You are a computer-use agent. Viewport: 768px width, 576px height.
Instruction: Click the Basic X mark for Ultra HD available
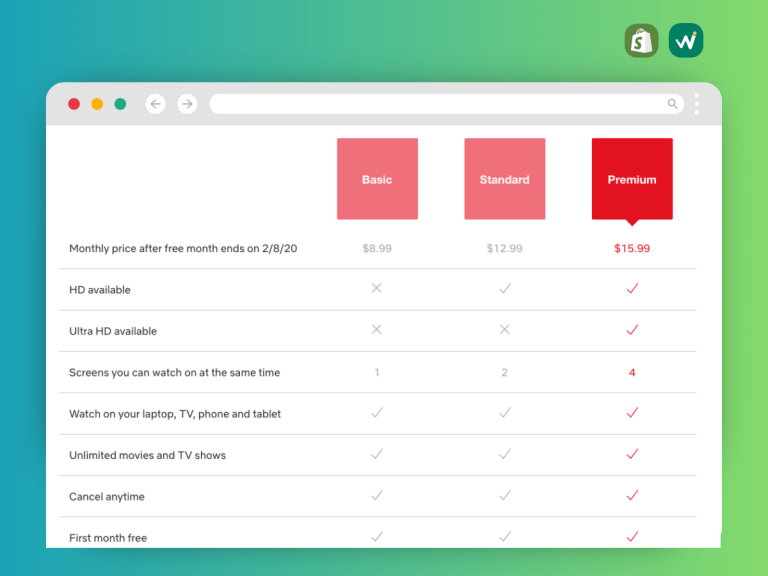(x=377, y=329)
